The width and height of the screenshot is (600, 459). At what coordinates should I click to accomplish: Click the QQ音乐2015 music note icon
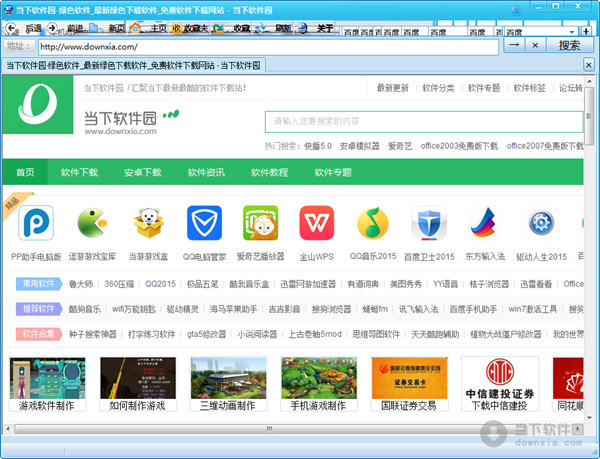(373, 223)
